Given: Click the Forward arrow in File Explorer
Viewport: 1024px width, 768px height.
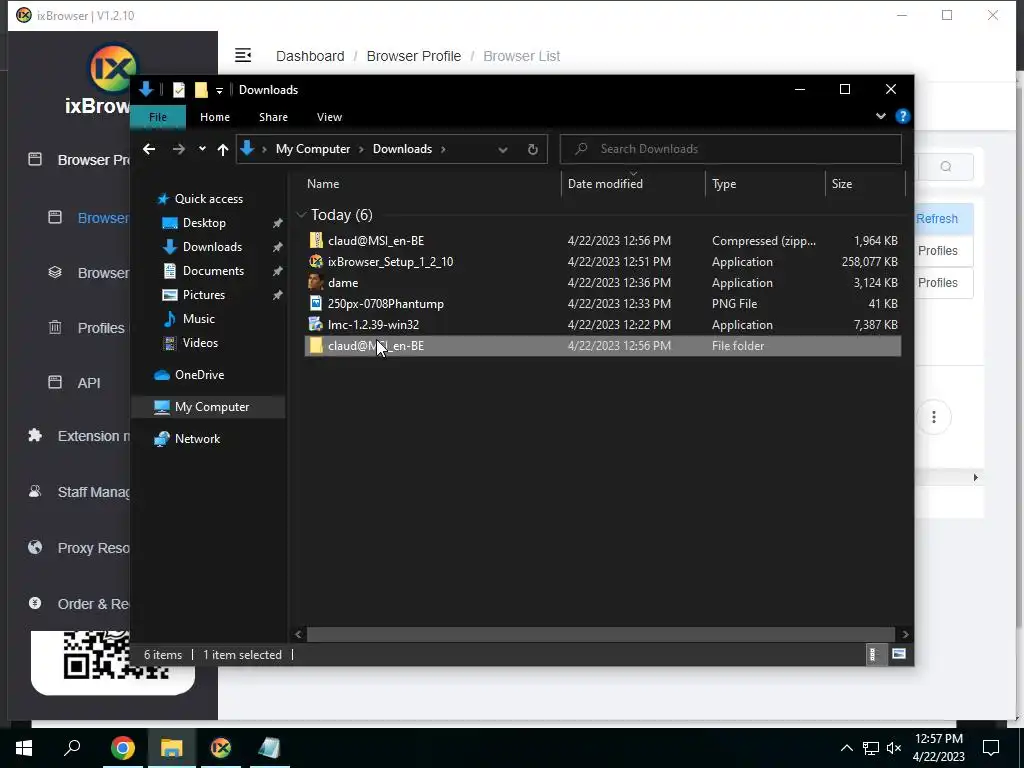Looking at the screenshot, I should click(178, 149).
